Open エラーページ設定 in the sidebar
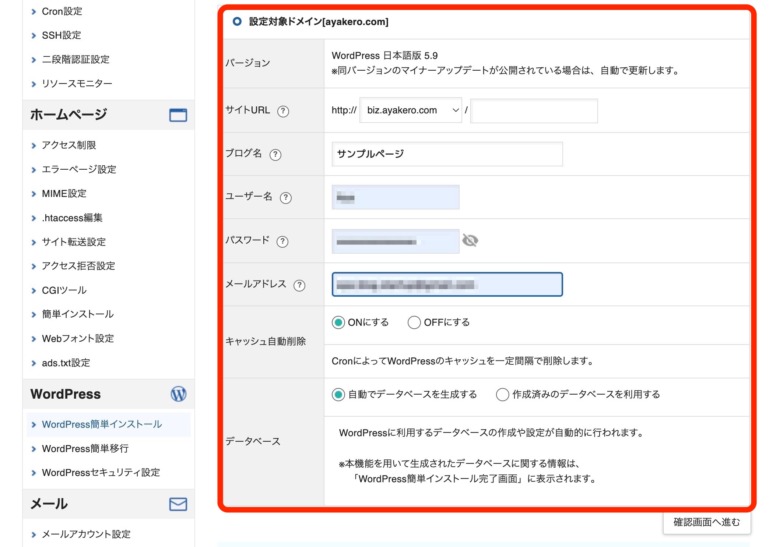Image resolution: width=780 pixels, height=547 pixels. tap(79, 170)
